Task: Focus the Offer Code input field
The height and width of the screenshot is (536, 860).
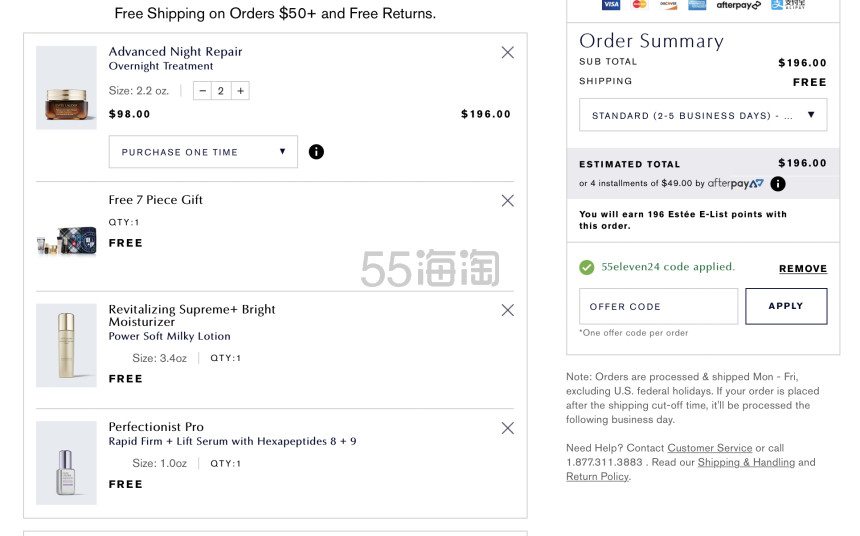Action: tap(658, 306)
